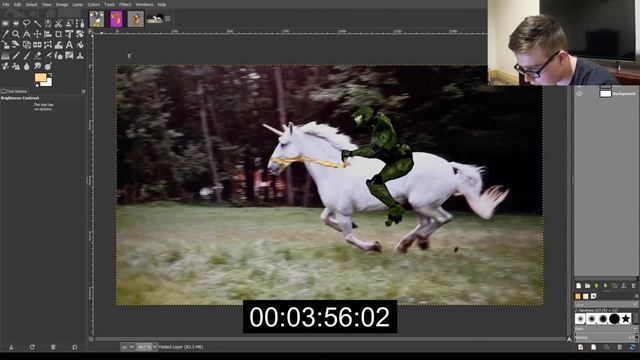
Task: Switch to the Tool Options tab
Action: coord(15,91)
